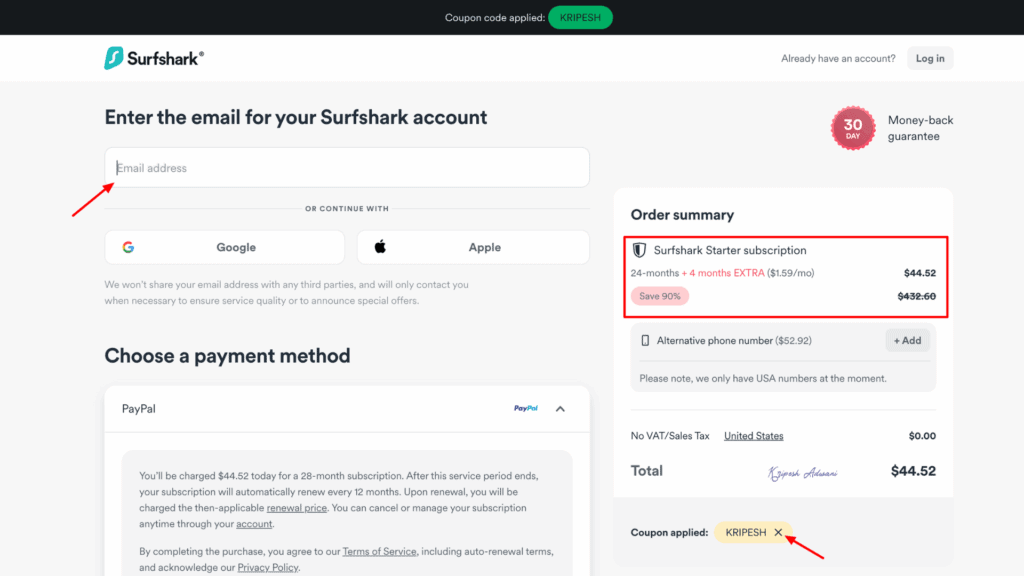Remove the applied KRIPESH coupon
Screen dimensions: 1024x576
click(x=779, y=532)
